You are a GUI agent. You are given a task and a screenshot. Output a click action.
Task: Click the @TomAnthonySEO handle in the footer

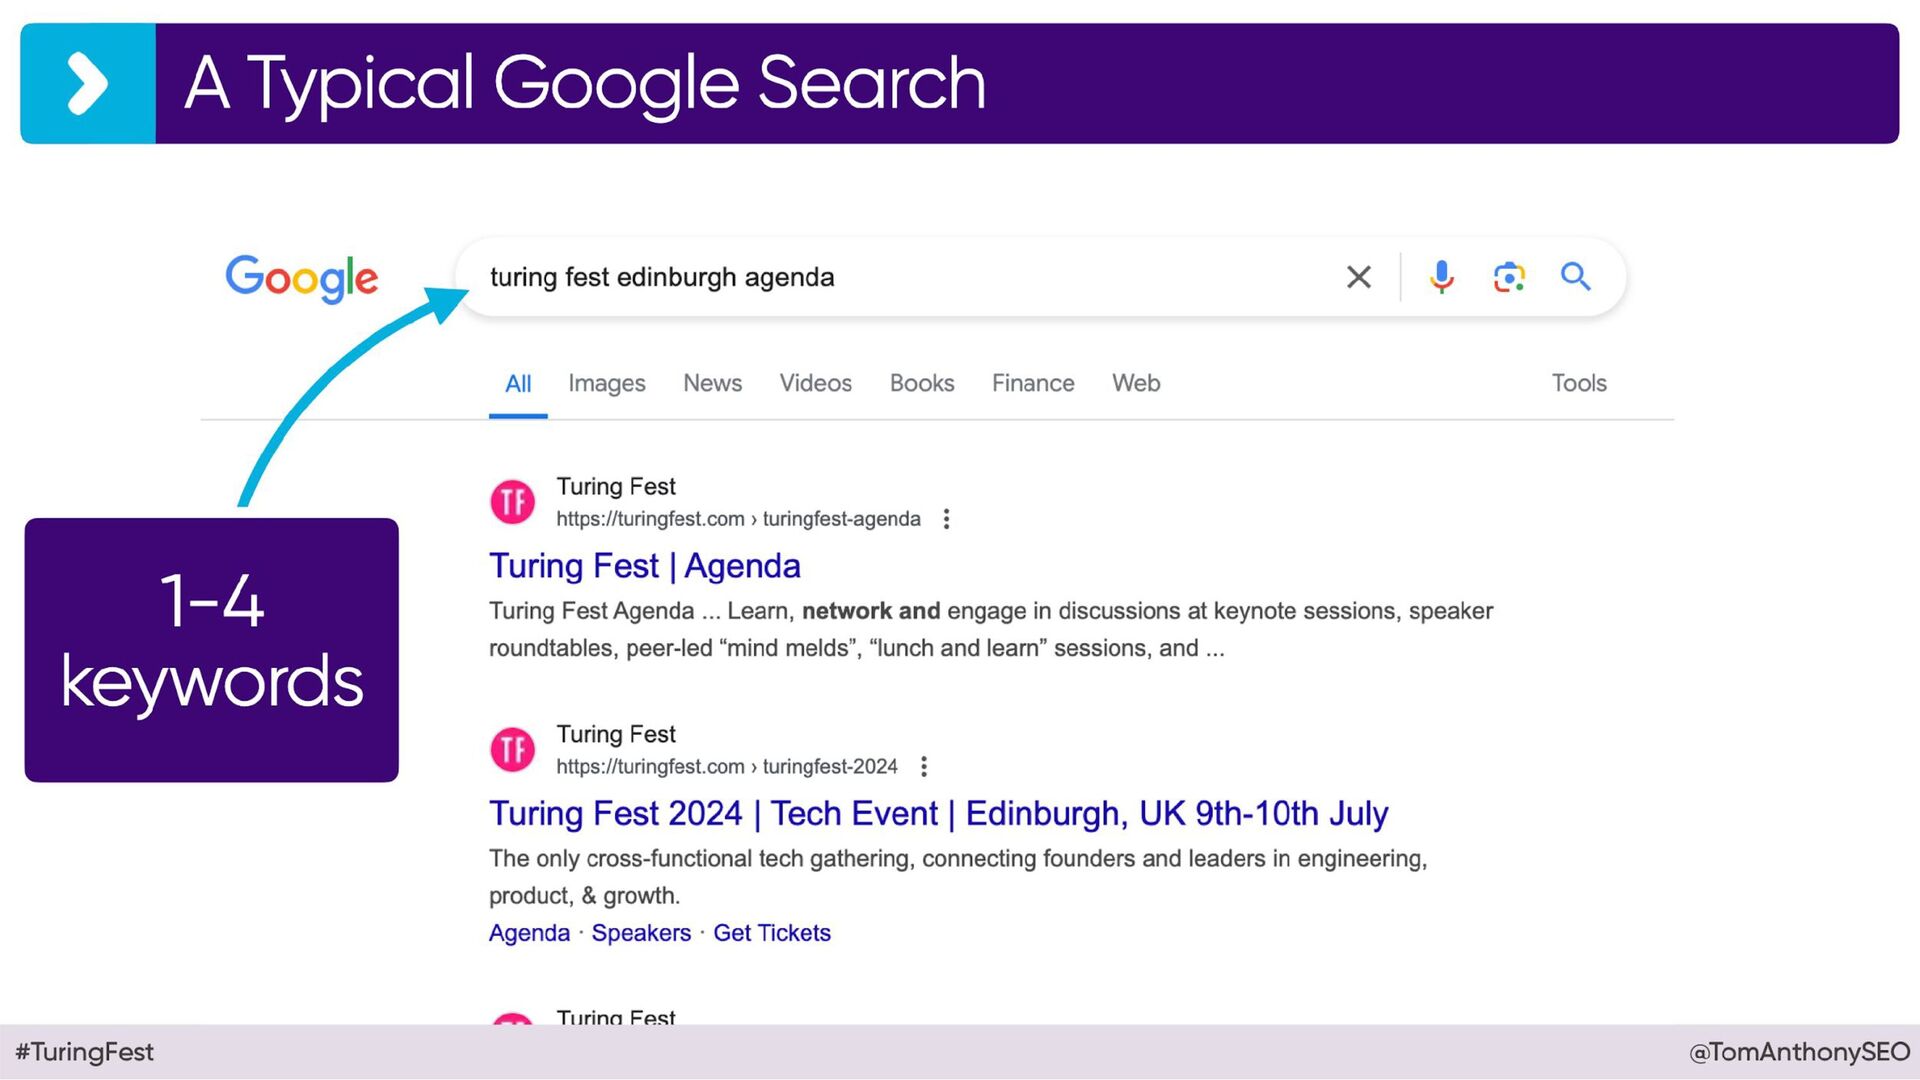pos(1799,1052)
